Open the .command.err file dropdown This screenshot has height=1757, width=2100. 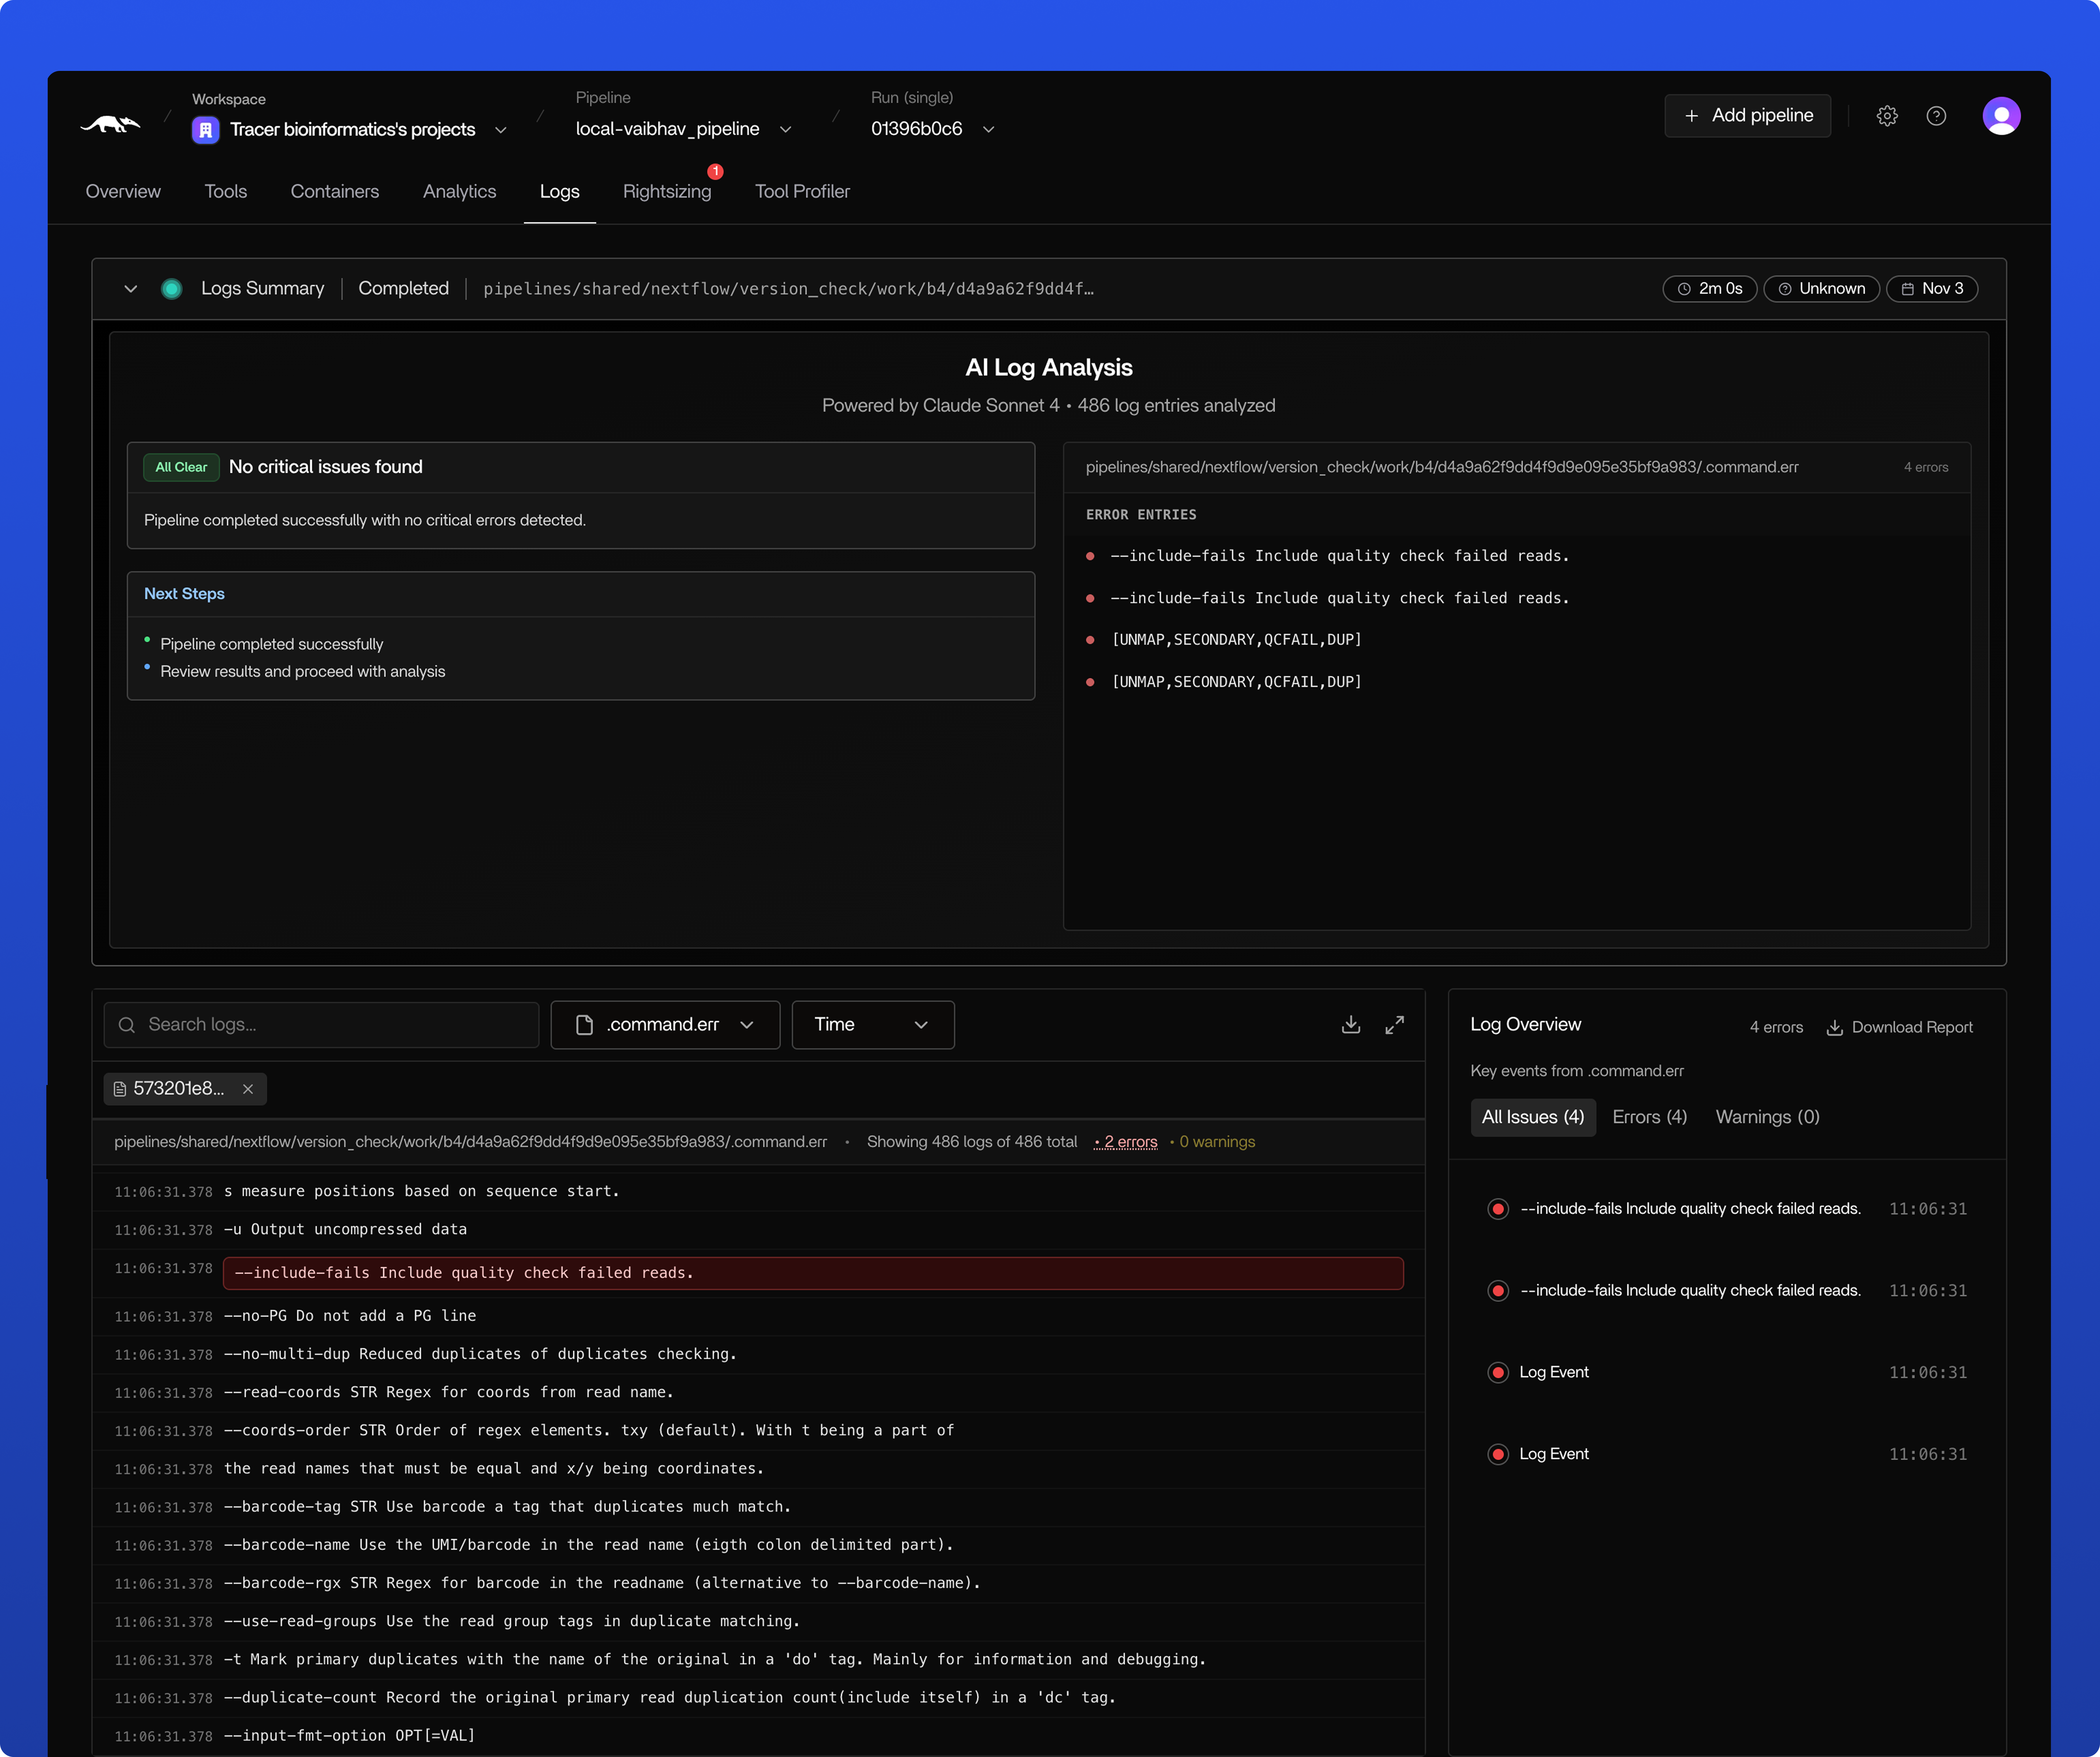(665, 1024)
